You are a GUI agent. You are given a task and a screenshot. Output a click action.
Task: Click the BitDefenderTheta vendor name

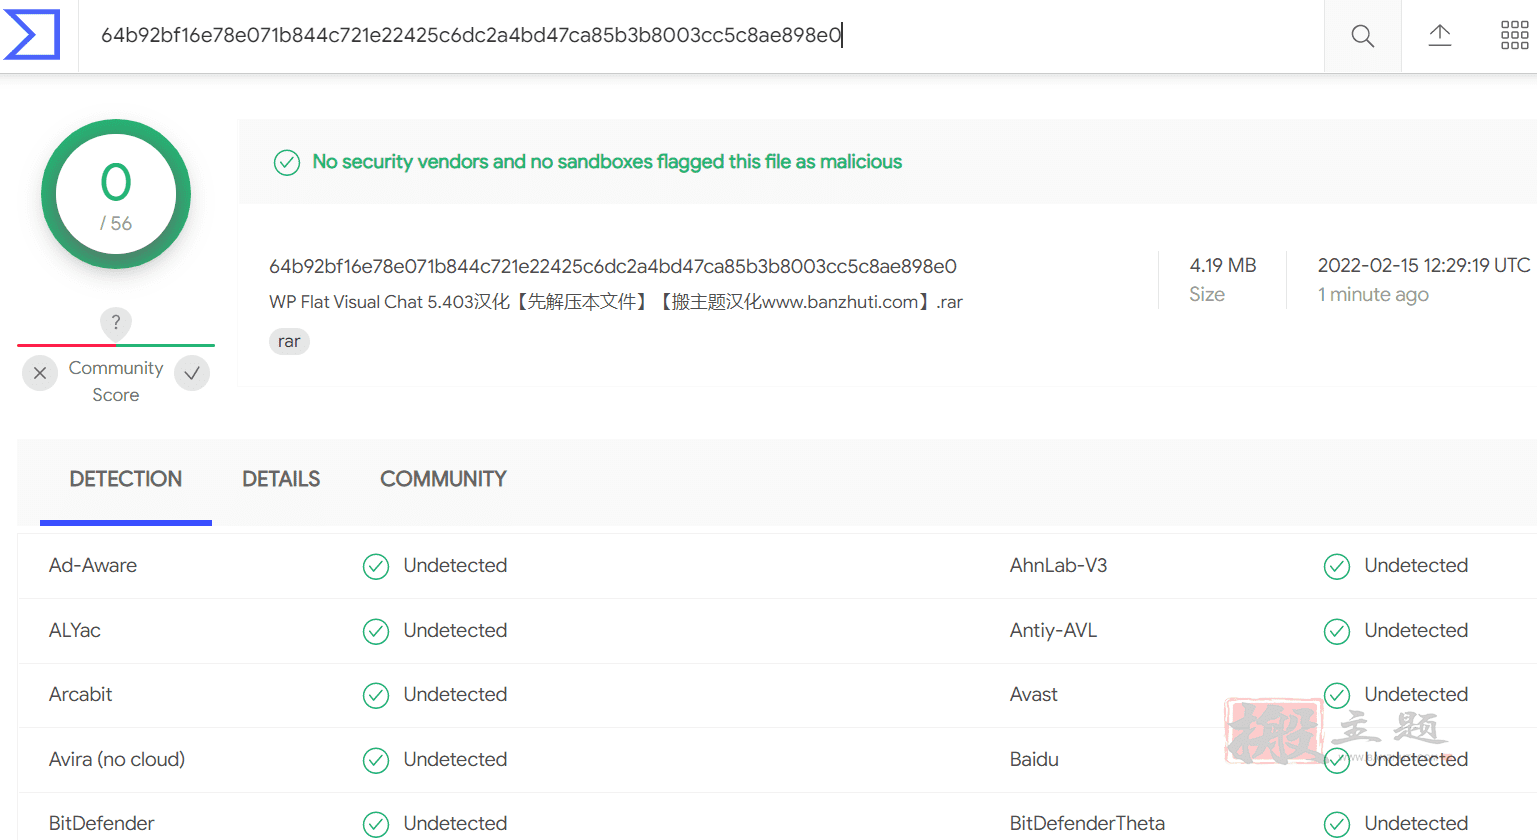(x=1087, y=823)
